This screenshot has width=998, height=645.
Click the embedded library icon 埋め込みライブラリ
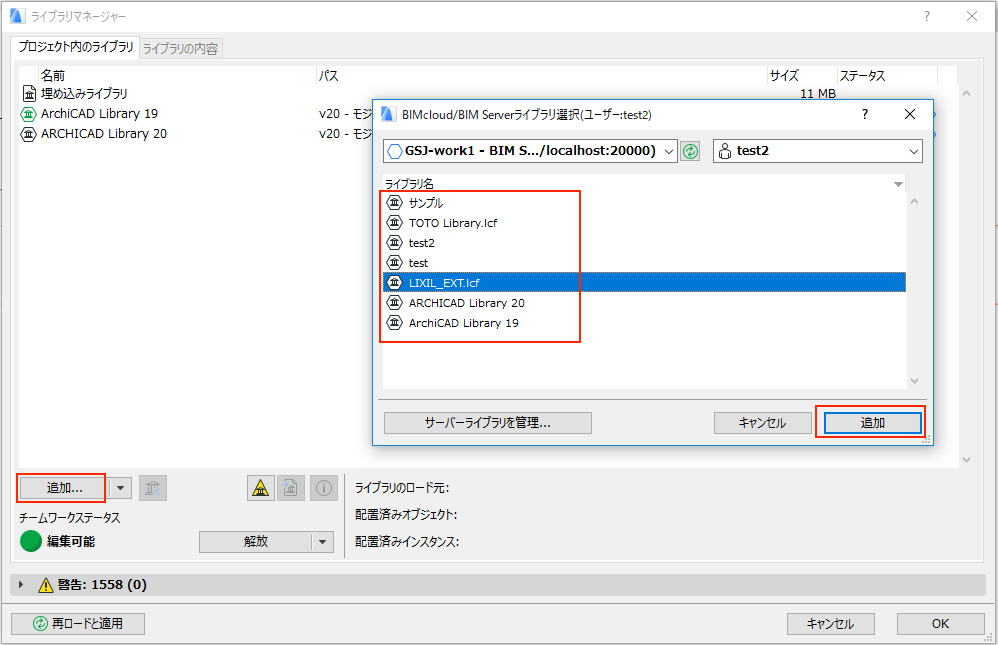(x=28, y=94)
